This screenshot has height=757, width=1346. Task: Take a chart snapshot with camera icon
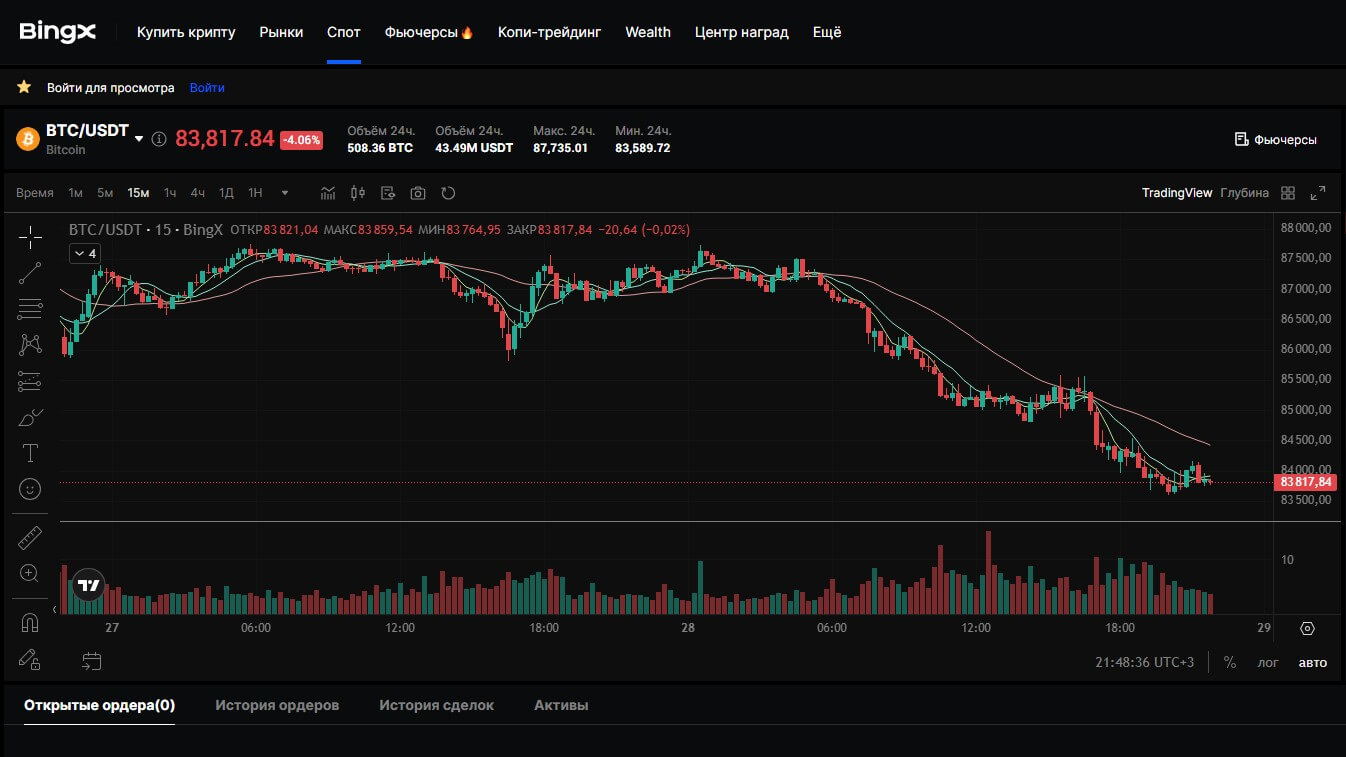[x=418, y=193]
